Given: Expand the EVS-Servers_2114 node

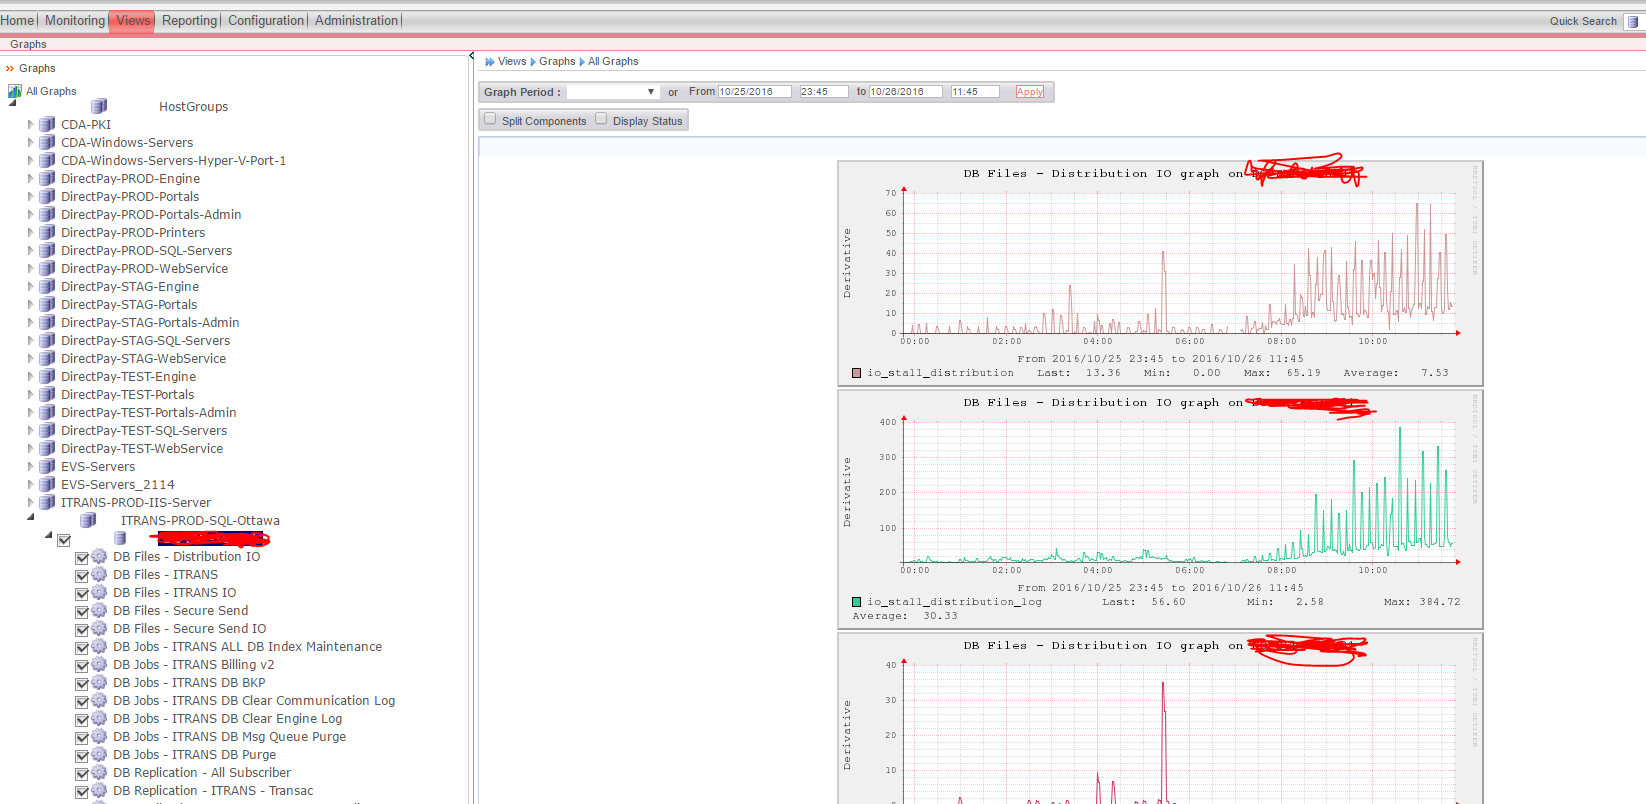Looking at the screenshot, I should [30, 485].
